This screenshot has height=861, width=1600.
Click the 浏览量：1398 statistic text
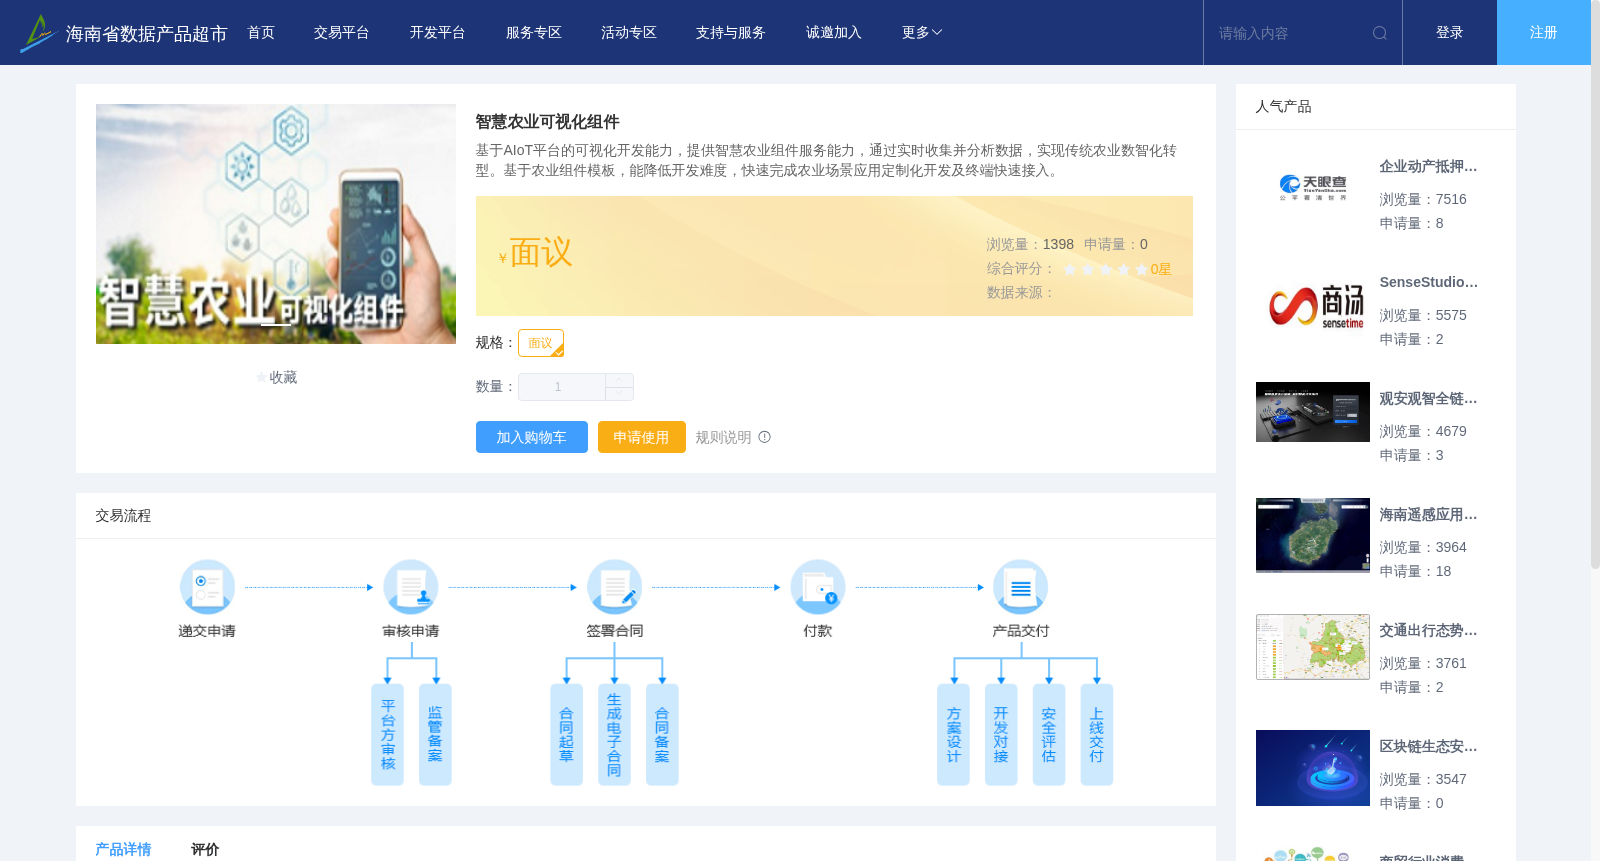point(1030,244)
